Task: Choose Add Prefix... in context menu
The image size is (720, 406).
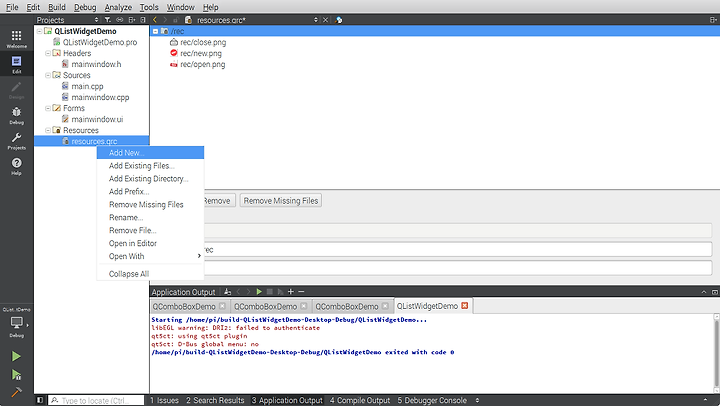Action: [150, 192]
